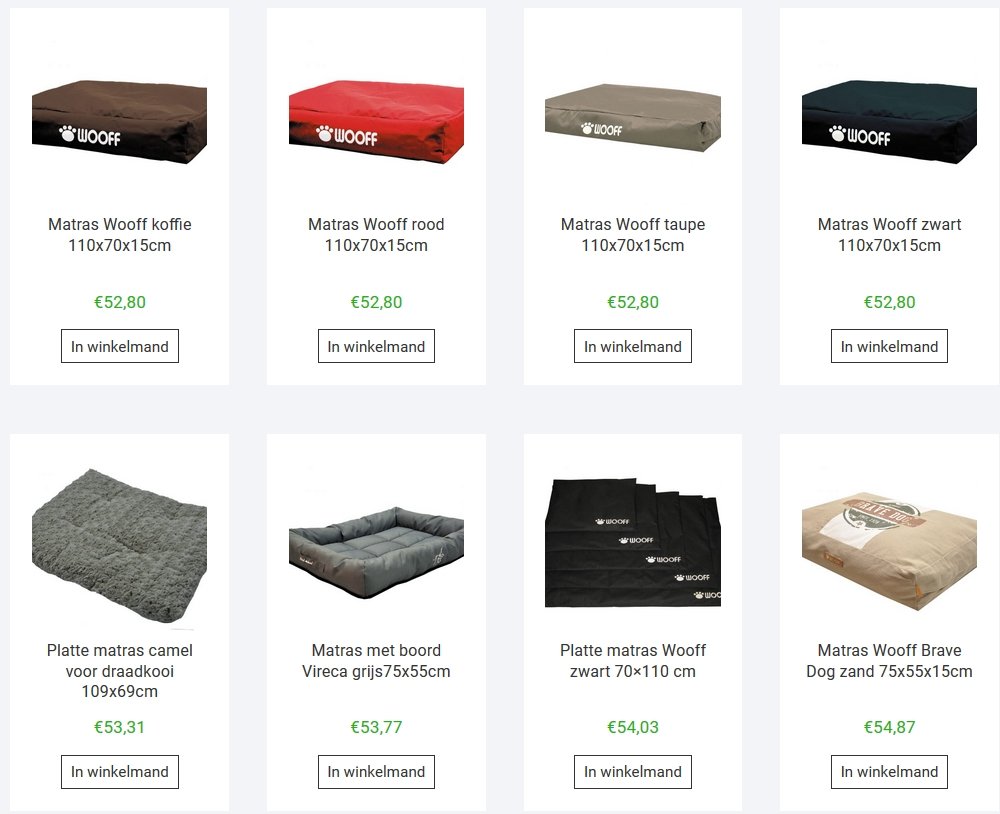Open the red Wooff mattress image
Image resolution: width=1000 pixels, height=814 pixels.
[376, 122]
